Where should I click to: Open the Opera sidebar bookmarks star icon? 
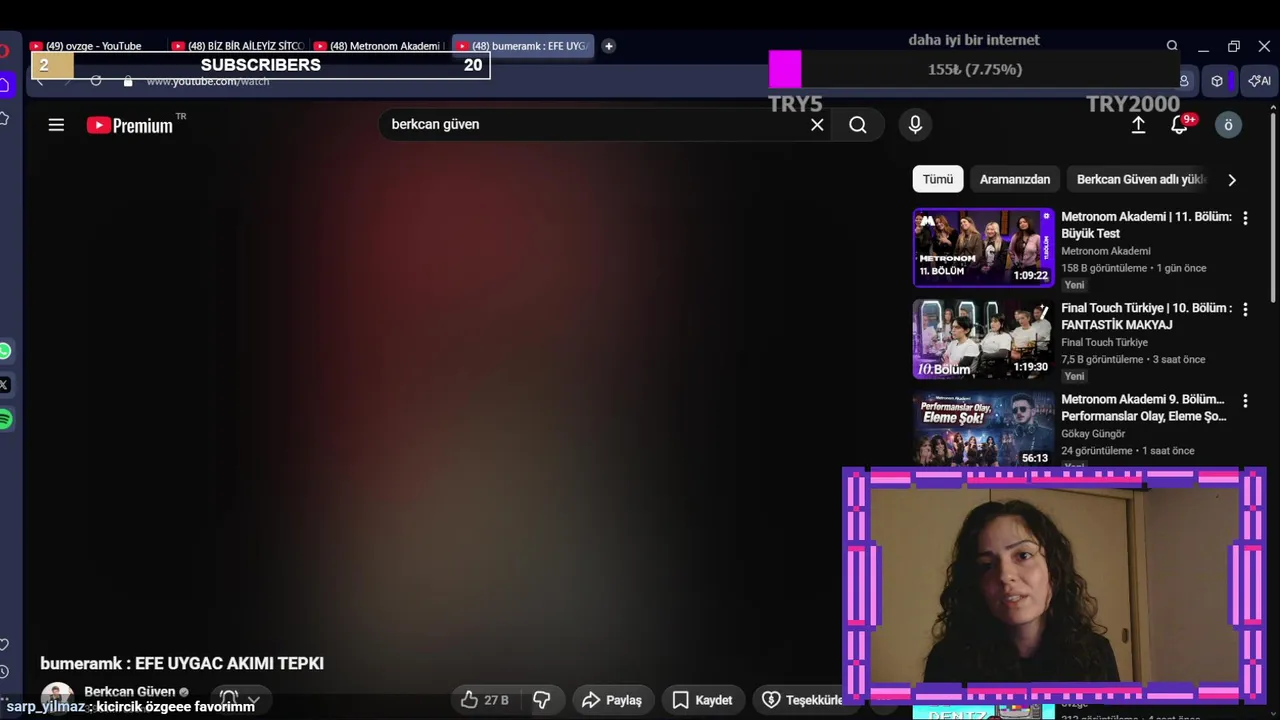4,118
